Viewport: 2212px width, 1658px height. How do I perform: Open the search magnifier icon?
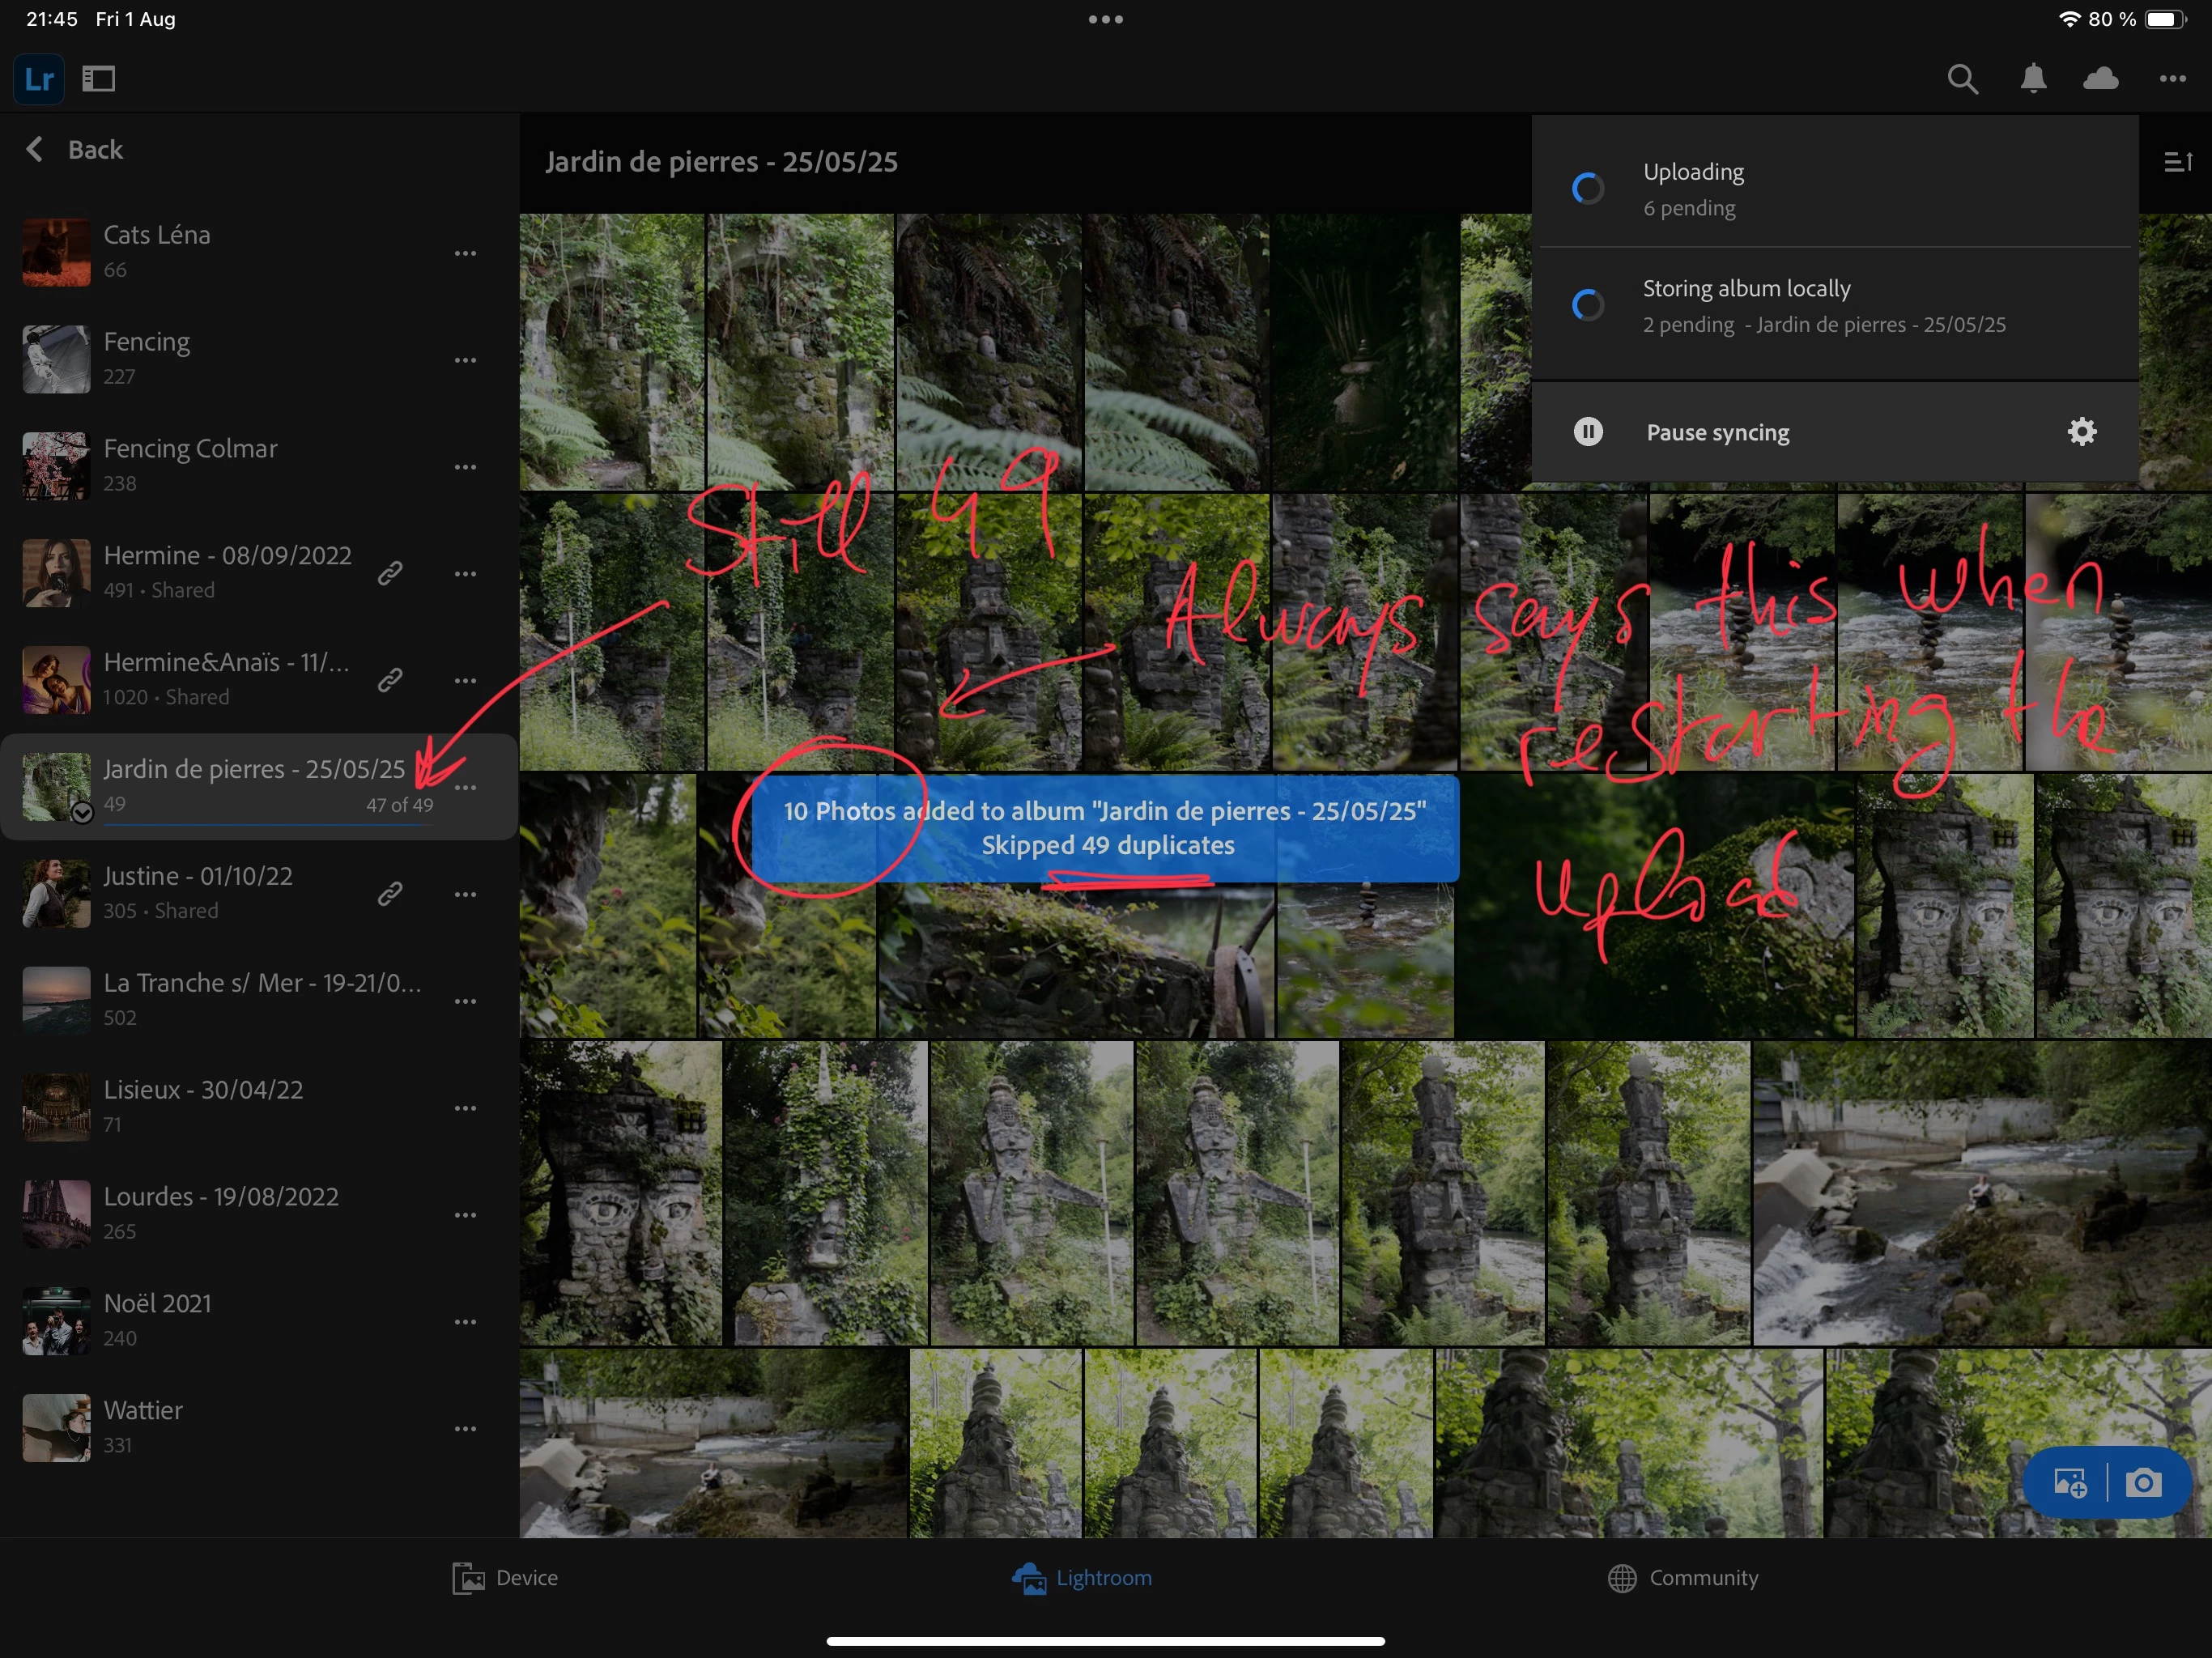pyautogui.click(x=1962, y=79)
